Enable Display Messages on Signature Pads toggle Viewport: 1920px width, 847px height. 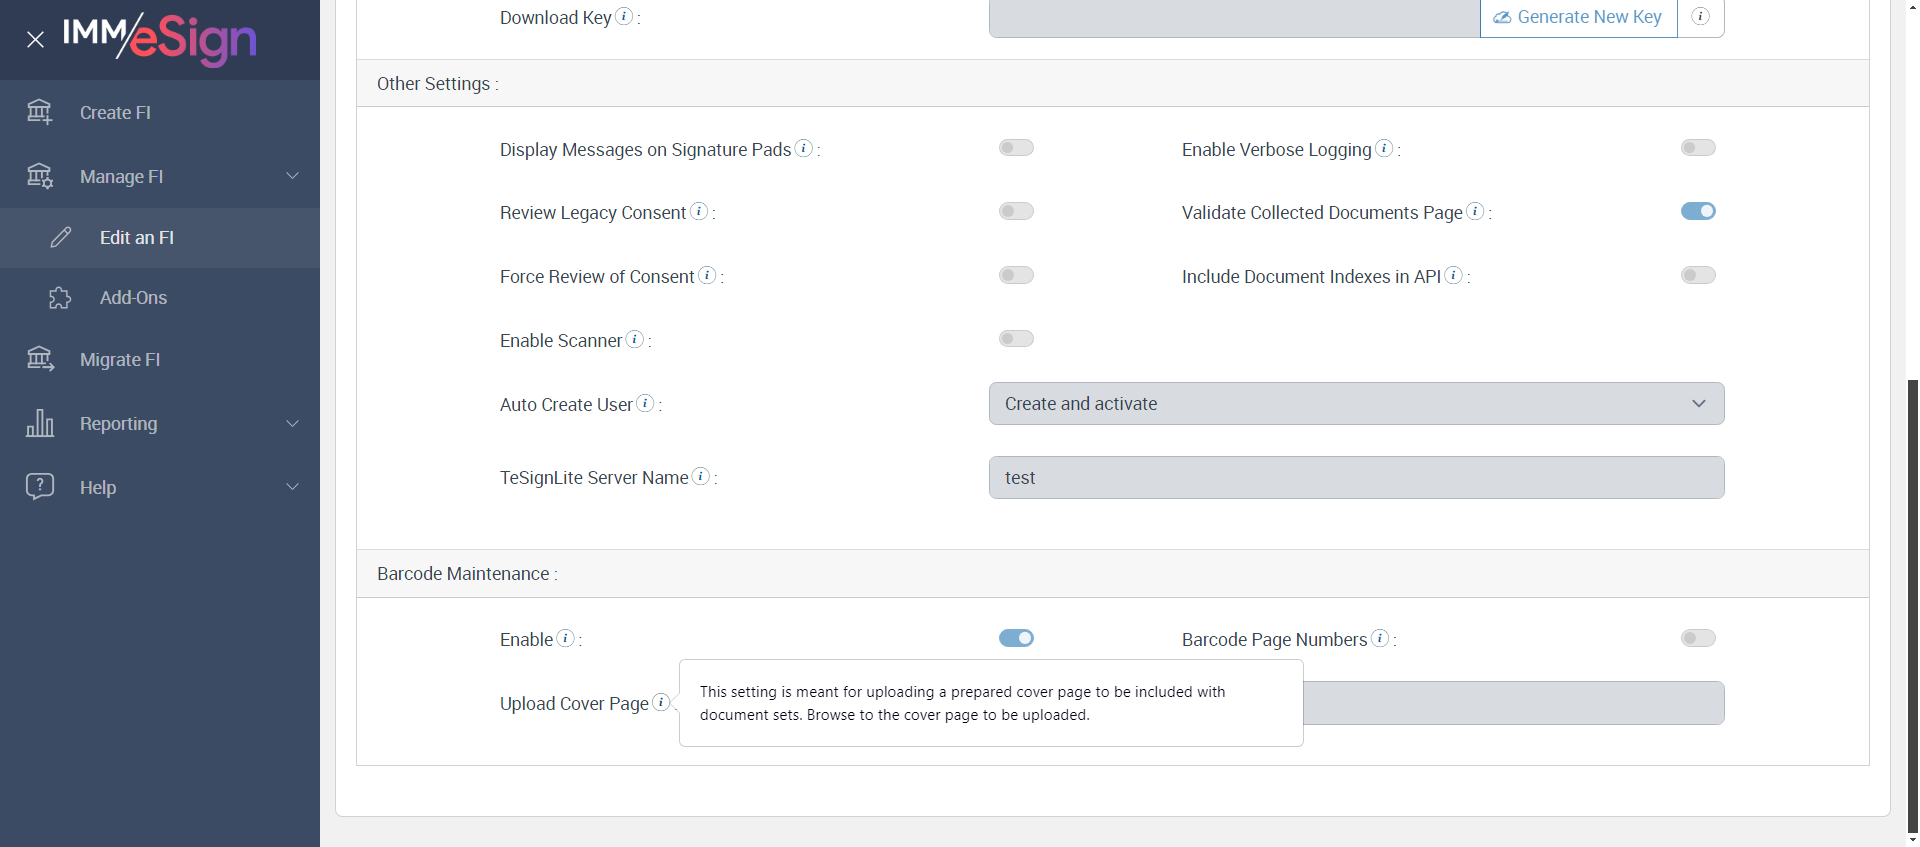[1016, 148]
